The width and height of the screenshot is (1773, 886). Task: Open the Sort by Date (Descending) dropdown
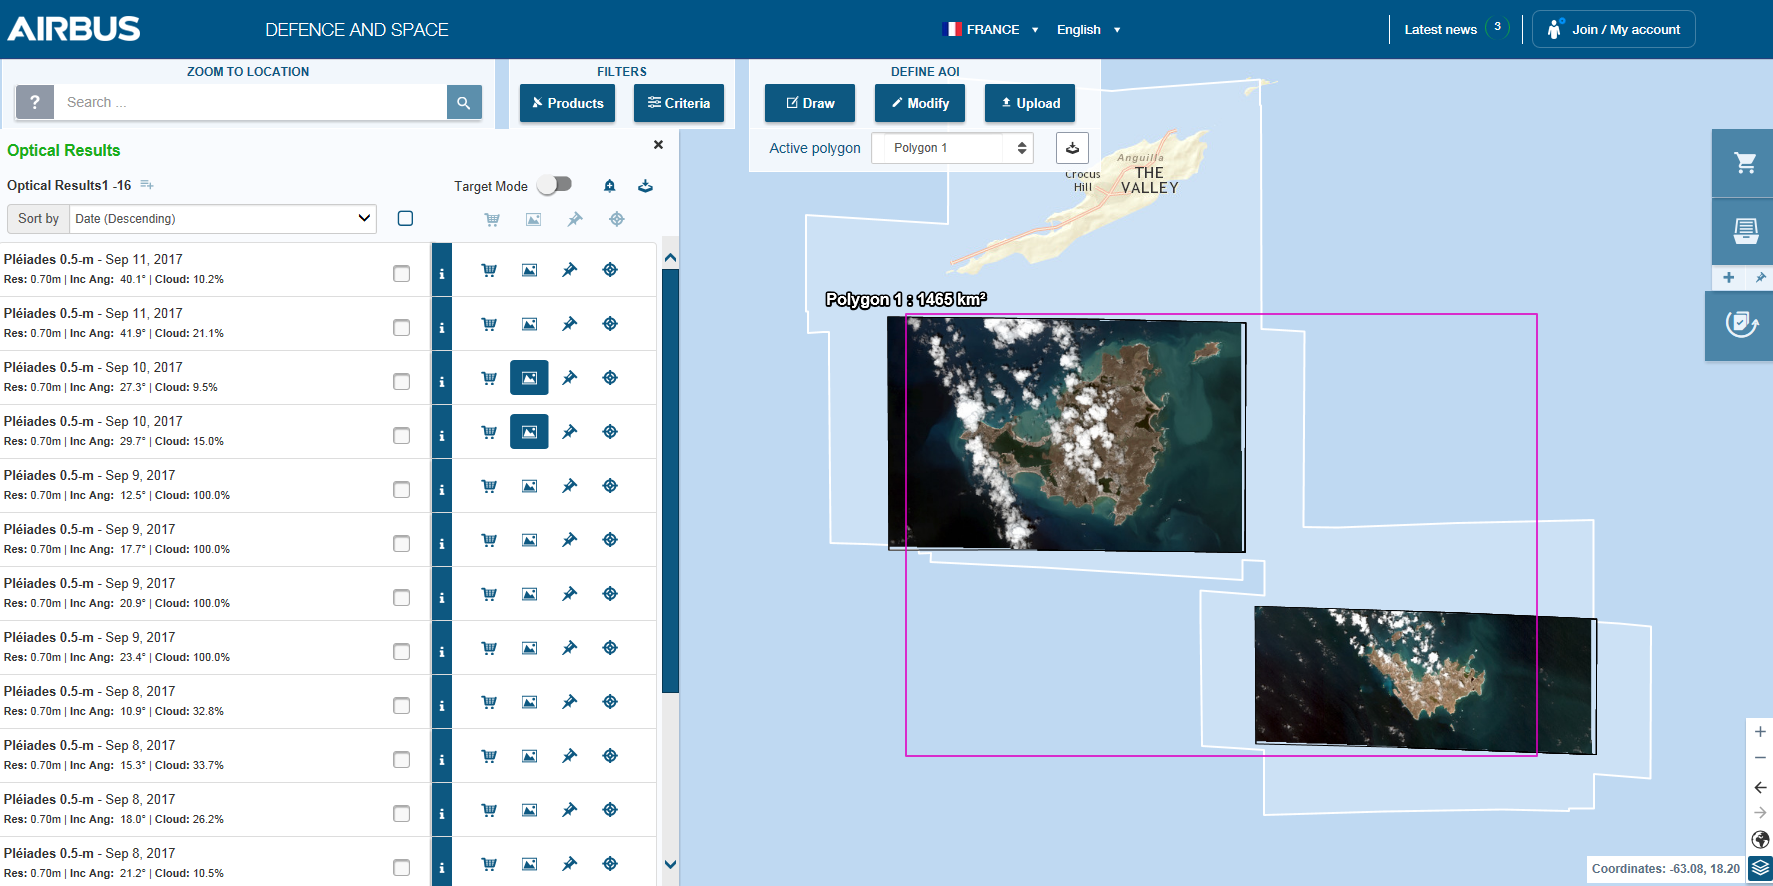tap(222, 218)
